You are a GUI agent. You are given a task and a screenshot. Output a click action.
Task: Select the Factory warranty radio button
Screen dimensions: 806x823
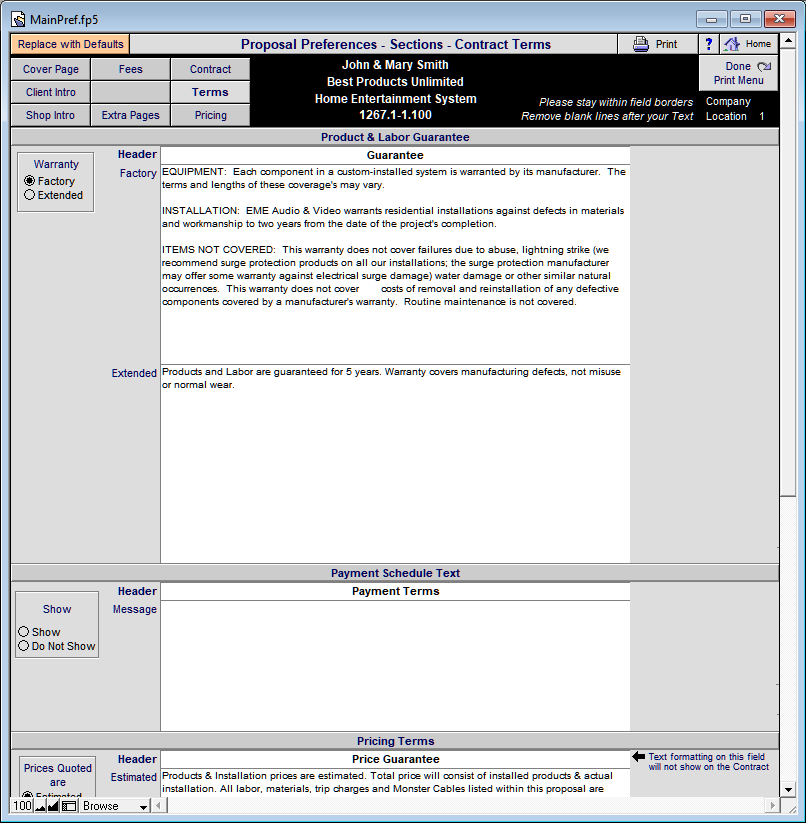(30, 181)
